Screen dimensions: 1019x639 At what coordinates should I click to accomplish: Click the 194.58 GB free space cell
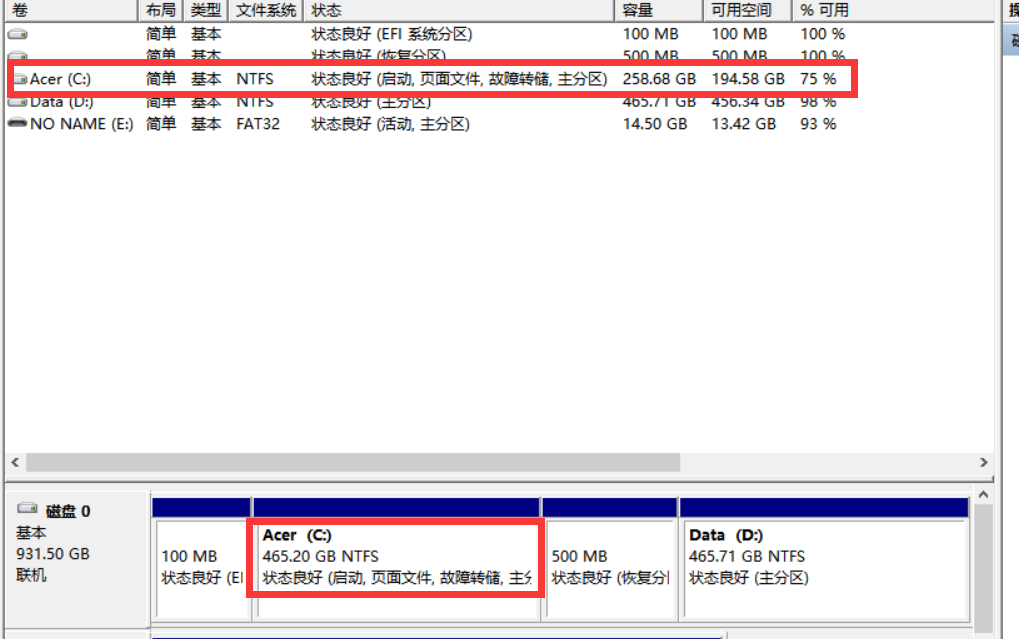pos(748,79)
